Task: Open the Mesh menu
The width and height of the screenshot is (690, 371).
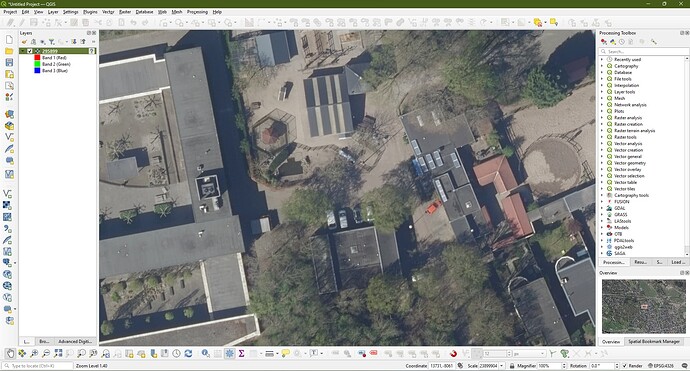Action: 176,12
